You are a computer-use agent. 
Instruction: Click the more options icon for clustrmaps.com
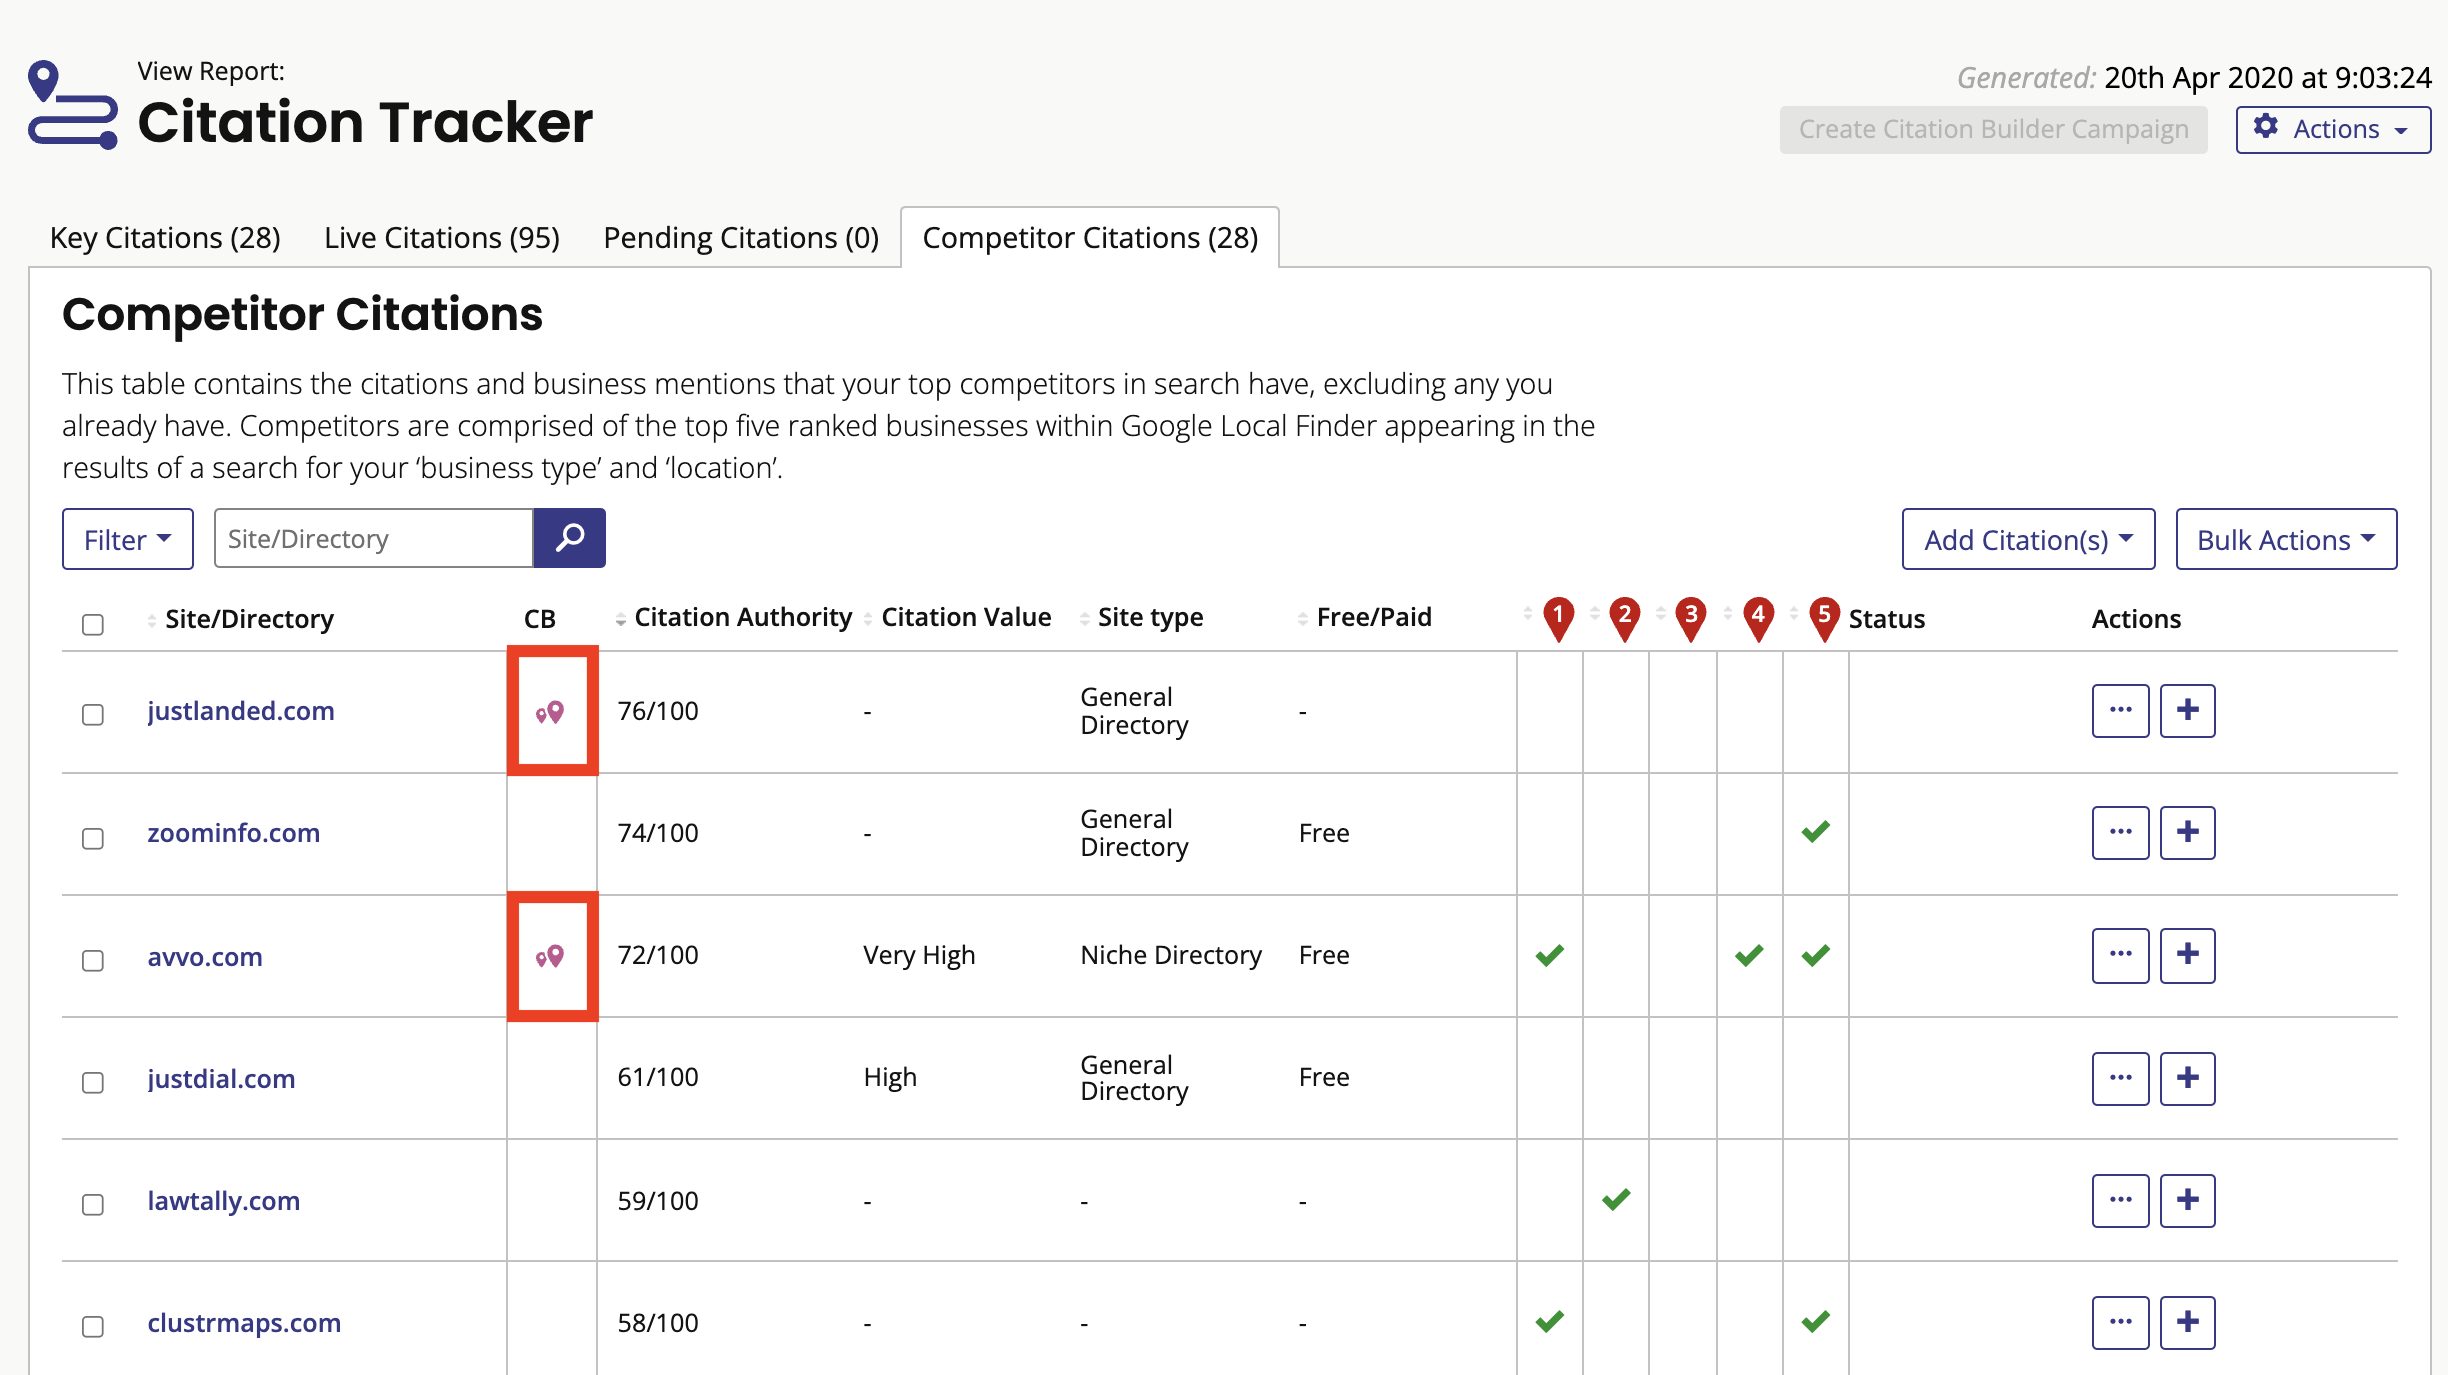2122,1321
